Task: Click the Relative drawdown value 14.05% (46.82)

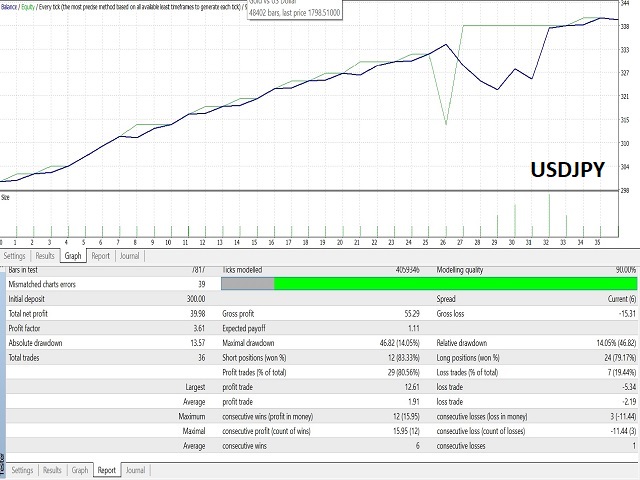Action: click(x=616, y=343)
